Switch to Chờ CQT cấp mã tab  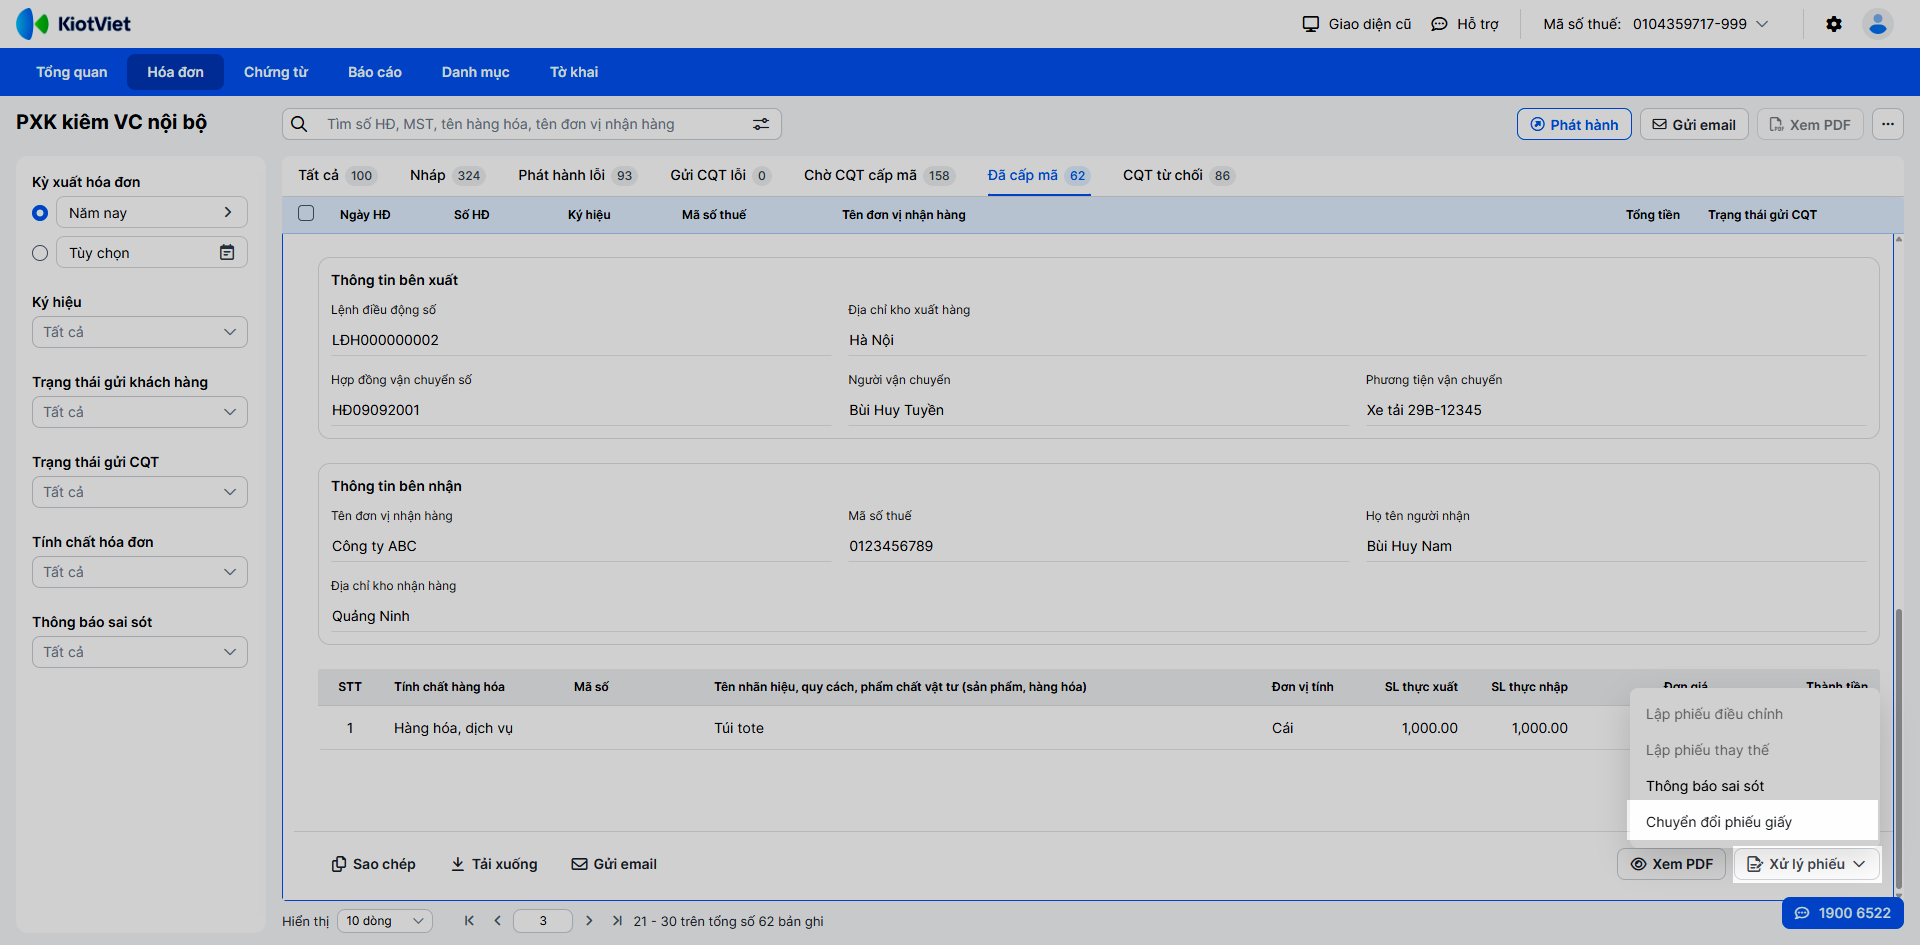[879, 176]
